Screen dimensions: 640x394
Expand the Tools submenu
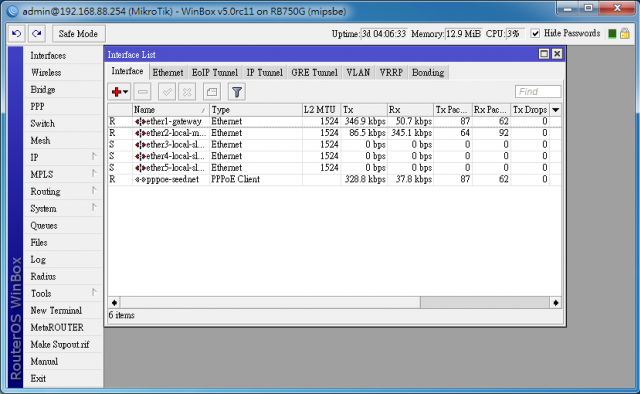pyautogui.click(x=63, y=294)
